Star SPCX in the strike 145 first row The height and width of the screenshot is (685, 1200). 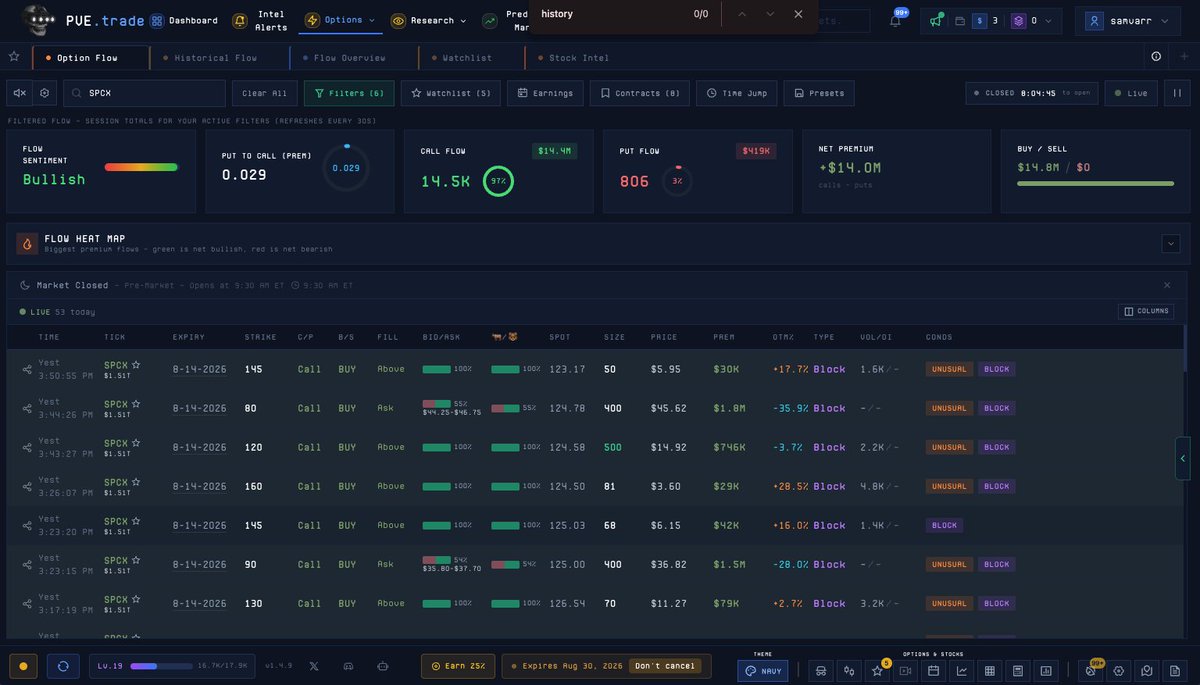point(136,364)
